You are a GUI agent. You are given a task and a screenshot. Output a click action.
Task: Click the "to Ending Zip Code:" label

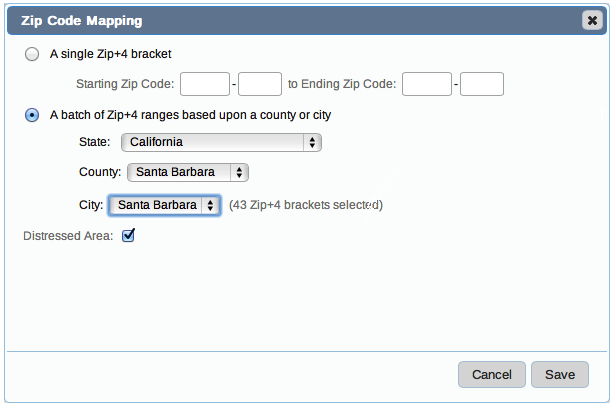(341, 84)
